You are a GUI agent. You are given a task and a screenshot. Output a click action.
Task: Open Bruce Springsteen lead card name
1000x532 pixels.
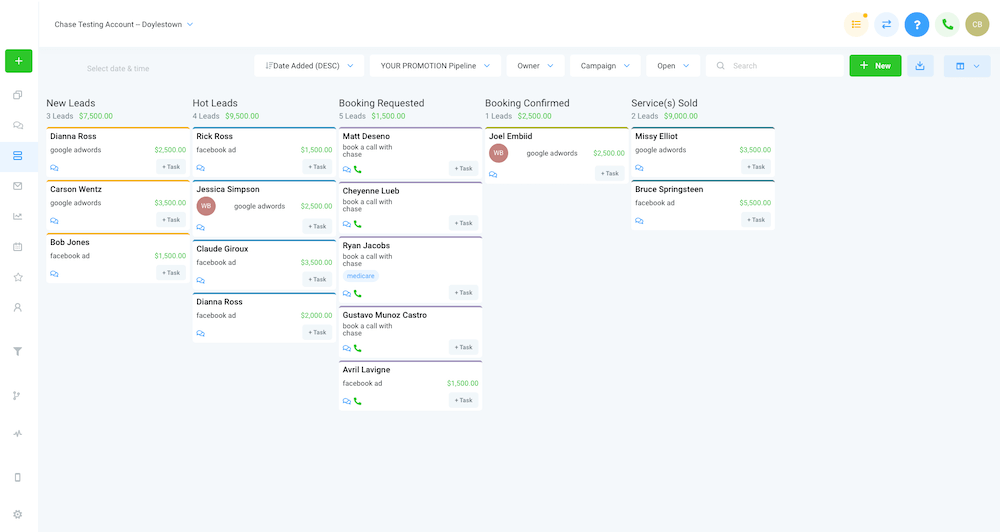(669, 189)
